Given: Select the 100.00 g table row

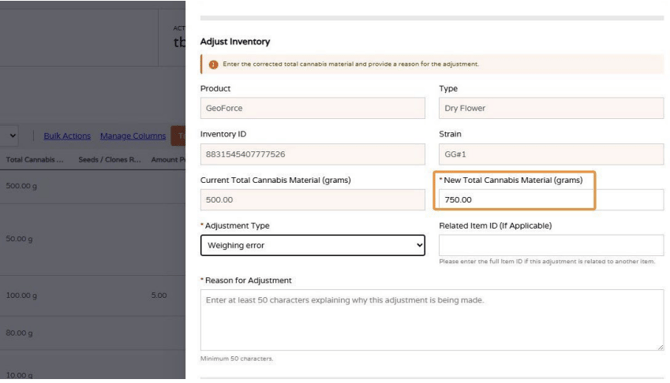Looking at the screenshot, I should pos(93,295).
